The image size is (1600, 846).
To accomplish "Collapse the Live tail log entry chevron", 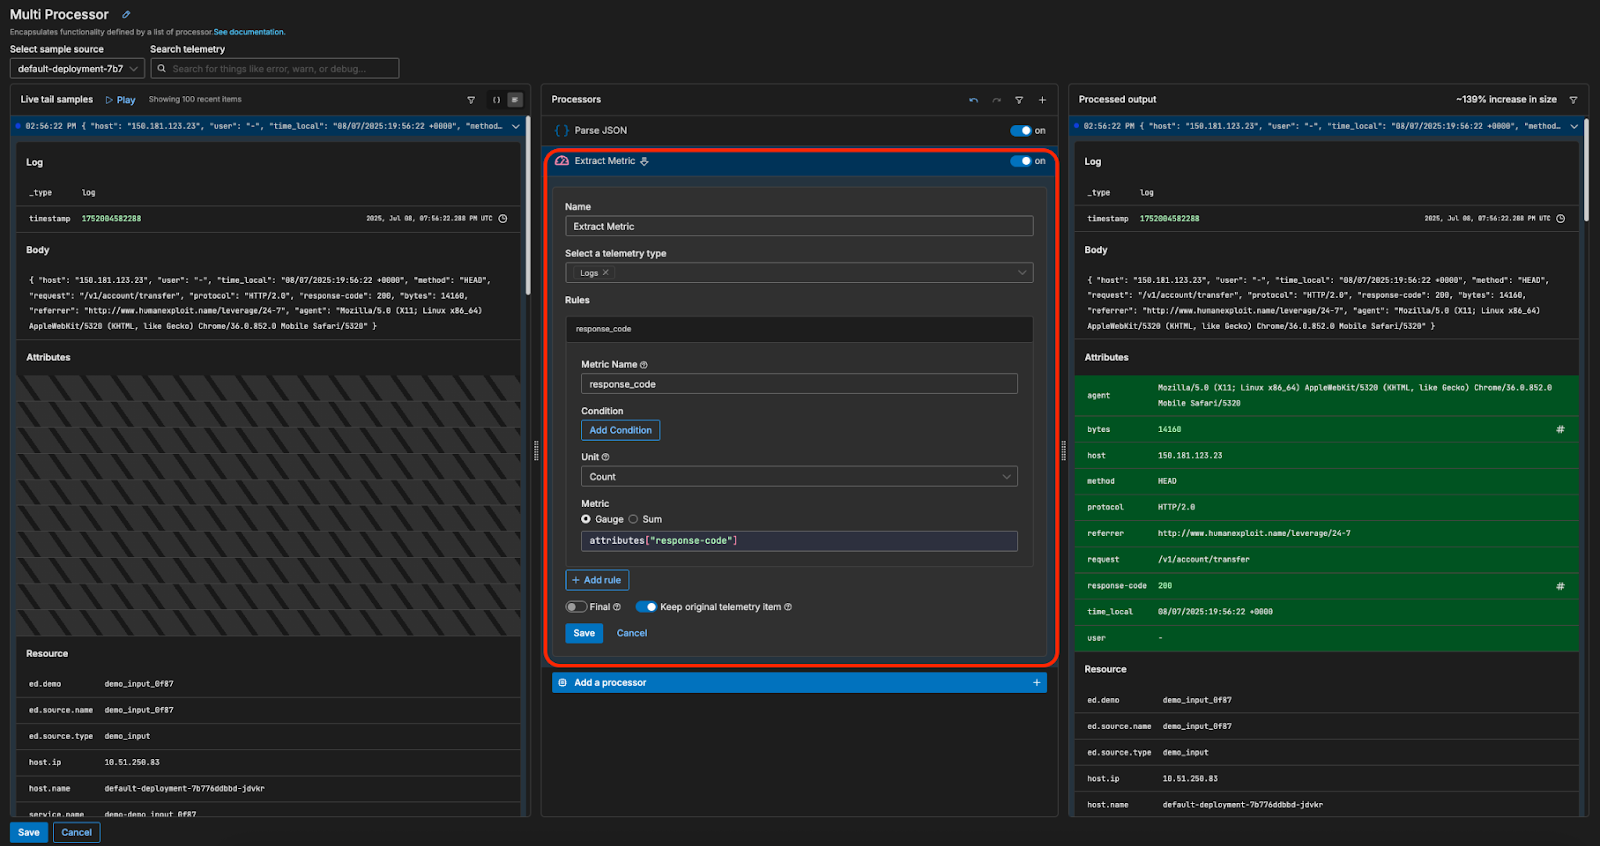I will (x=516, y=127).
